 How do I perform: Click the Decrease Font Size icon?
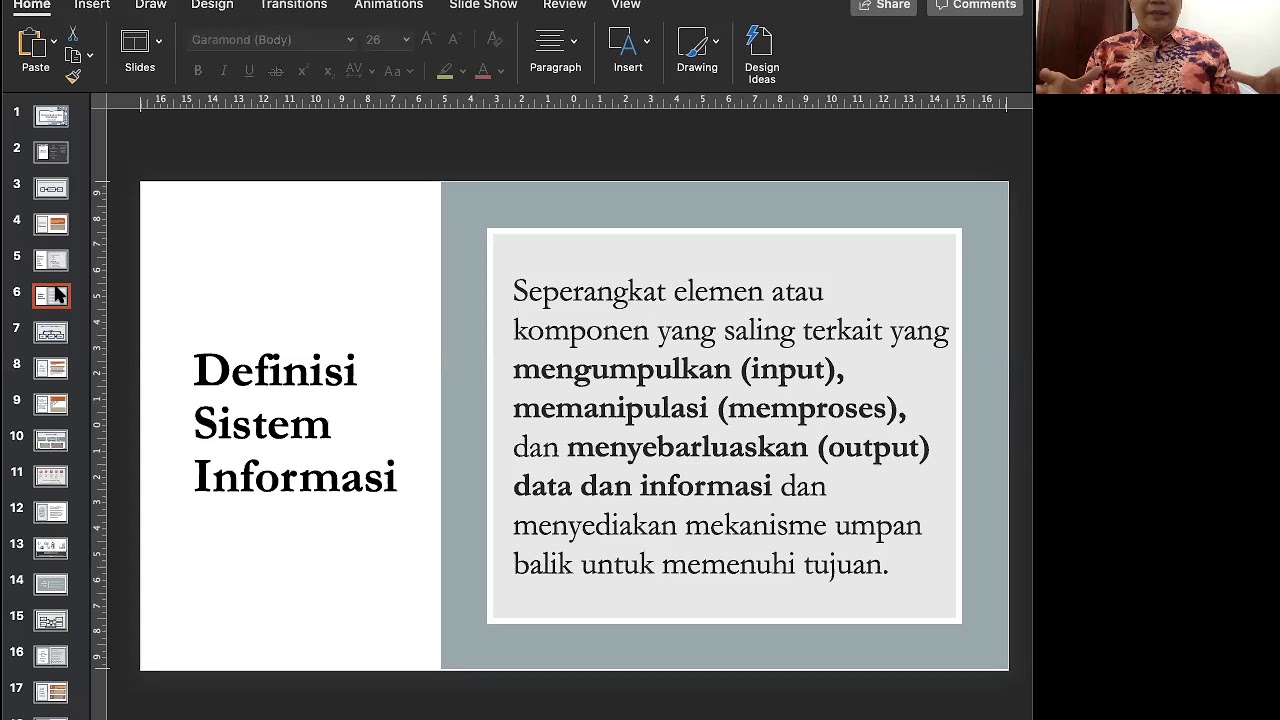[x=454, y=39]
